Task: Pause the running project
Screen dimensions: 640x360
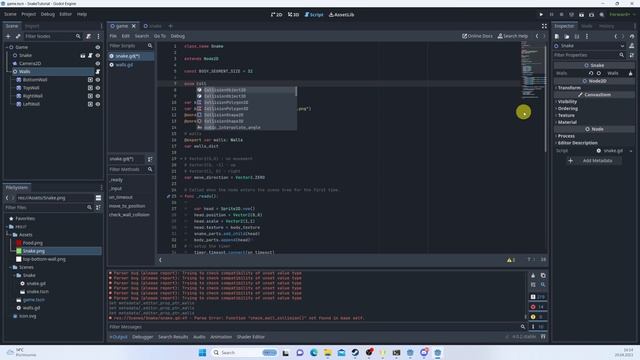Action: click(551, 15)
